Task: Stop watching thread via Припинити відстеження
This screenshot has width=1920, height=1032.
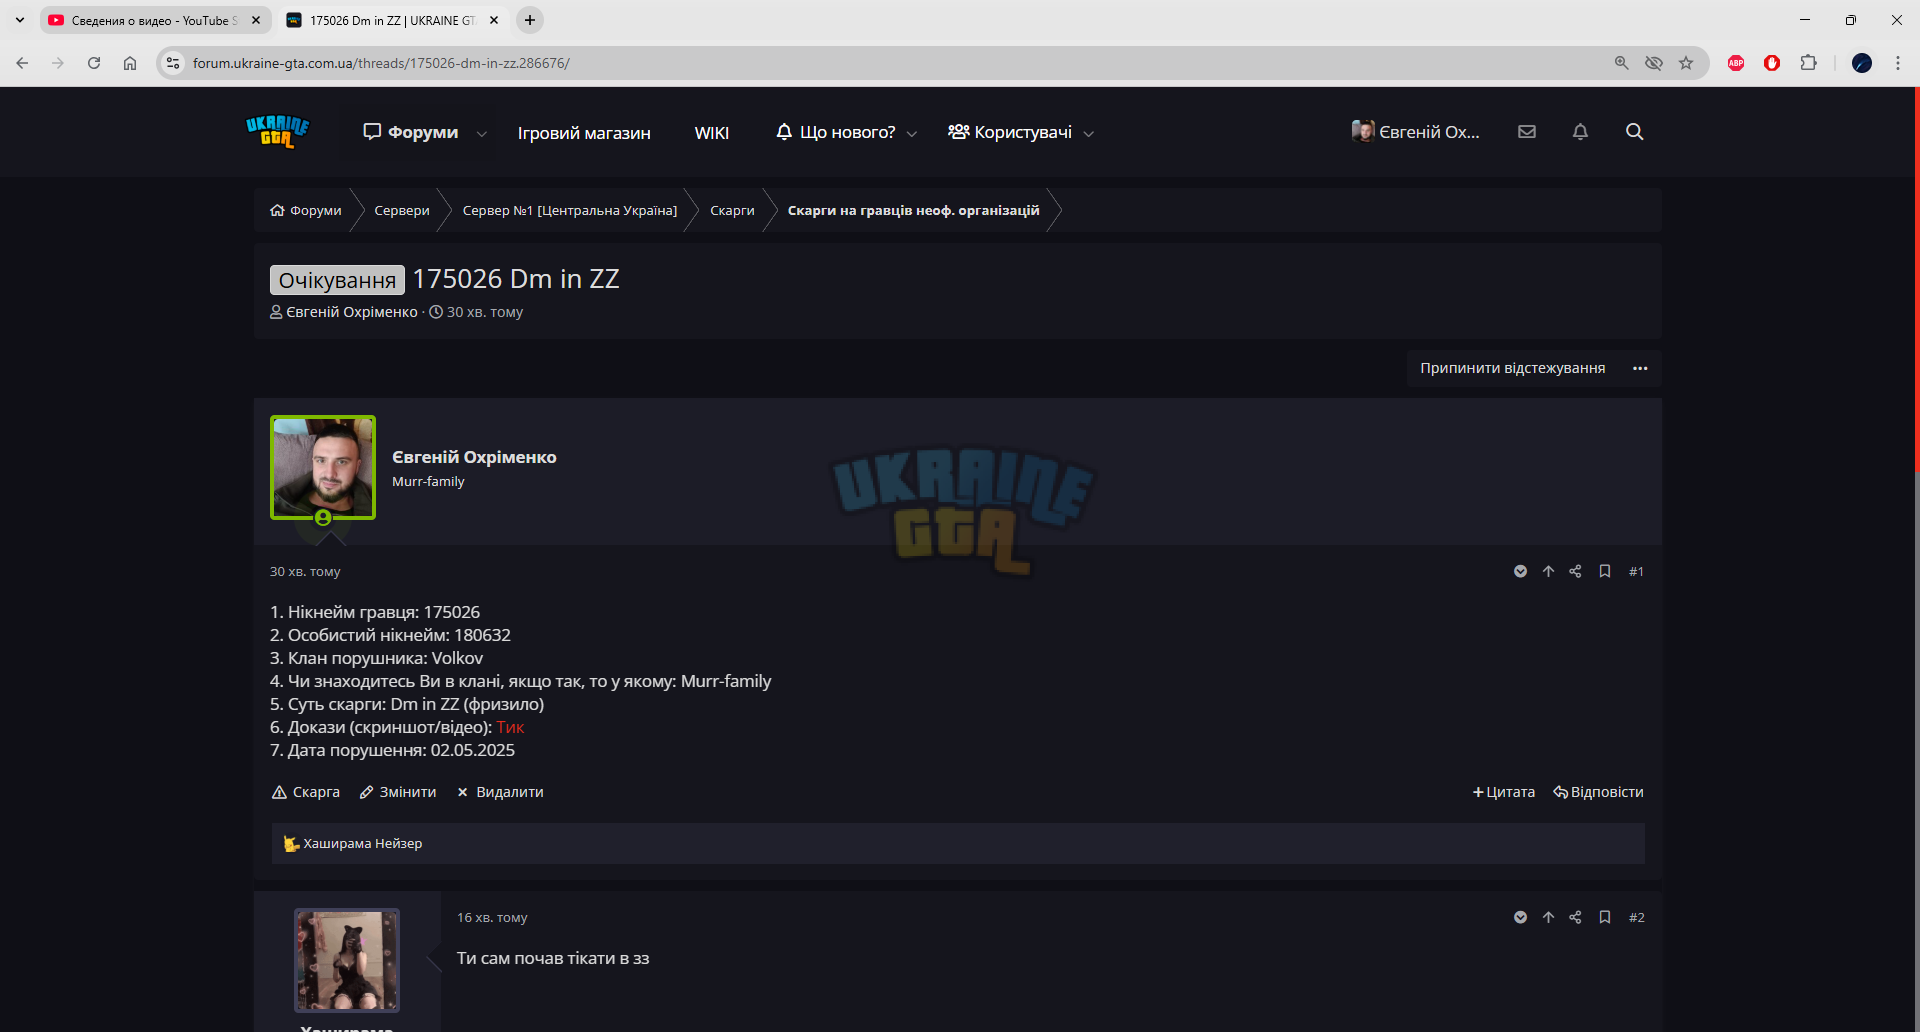Action: pyautogui.click(x=1512, y=368)
